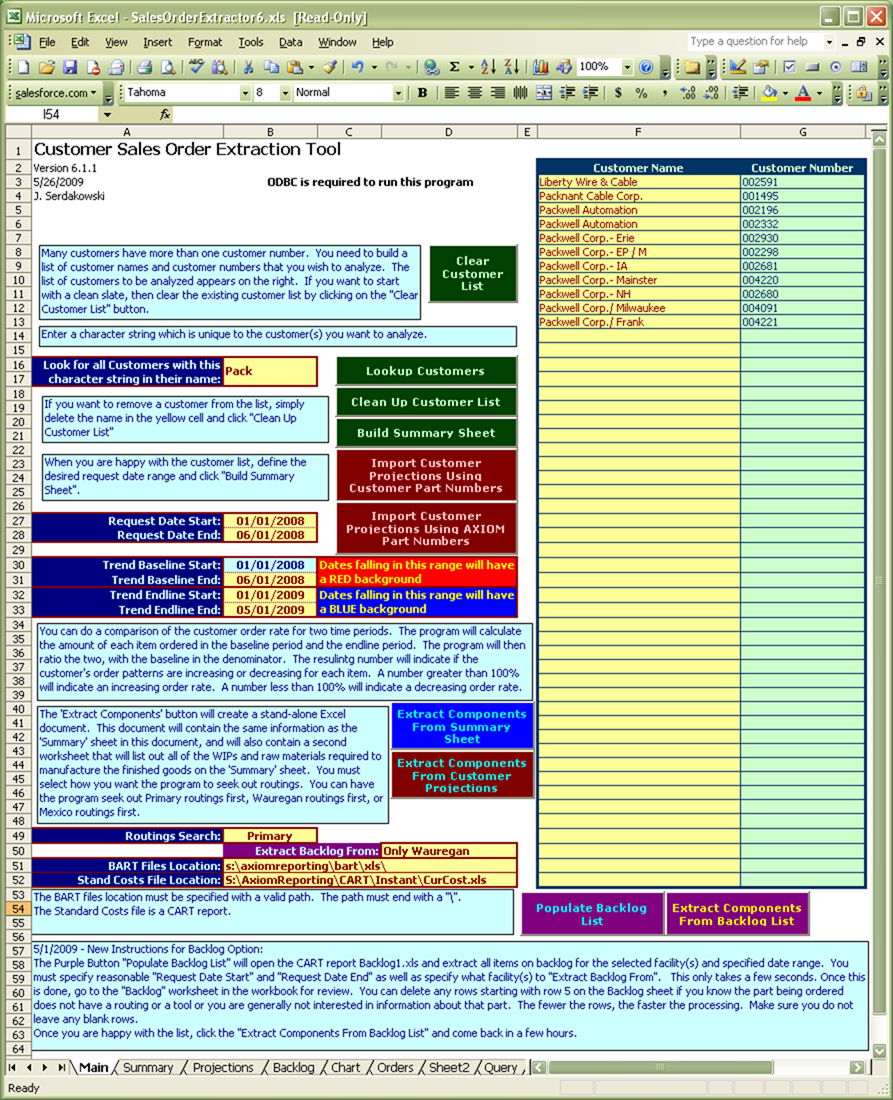Toggle Design Mode icon in Control Toolbox
This screenshot has height=1100, width=893.
[737, 67]
